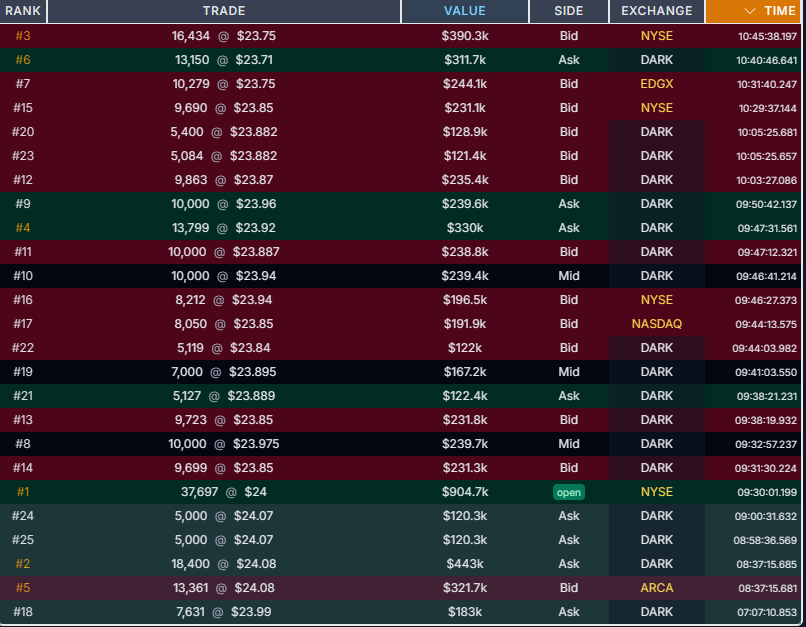Select trade 8,050 @ $23.85
Image resolution: width=806 pixels, height=627 pixels.
(x=224, y=324)
